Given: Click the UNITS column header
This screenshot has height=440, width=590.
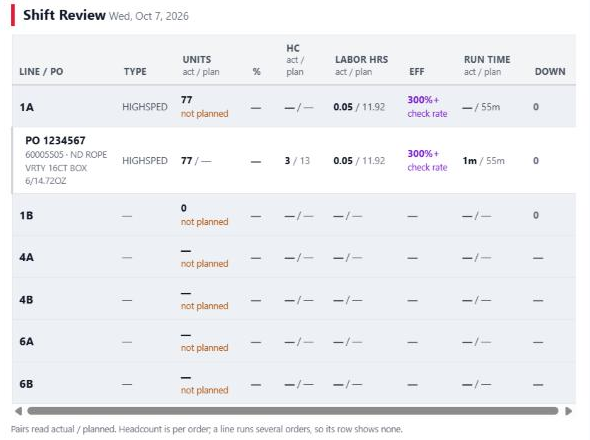Looking at the screenshot, I should point(201,65).
